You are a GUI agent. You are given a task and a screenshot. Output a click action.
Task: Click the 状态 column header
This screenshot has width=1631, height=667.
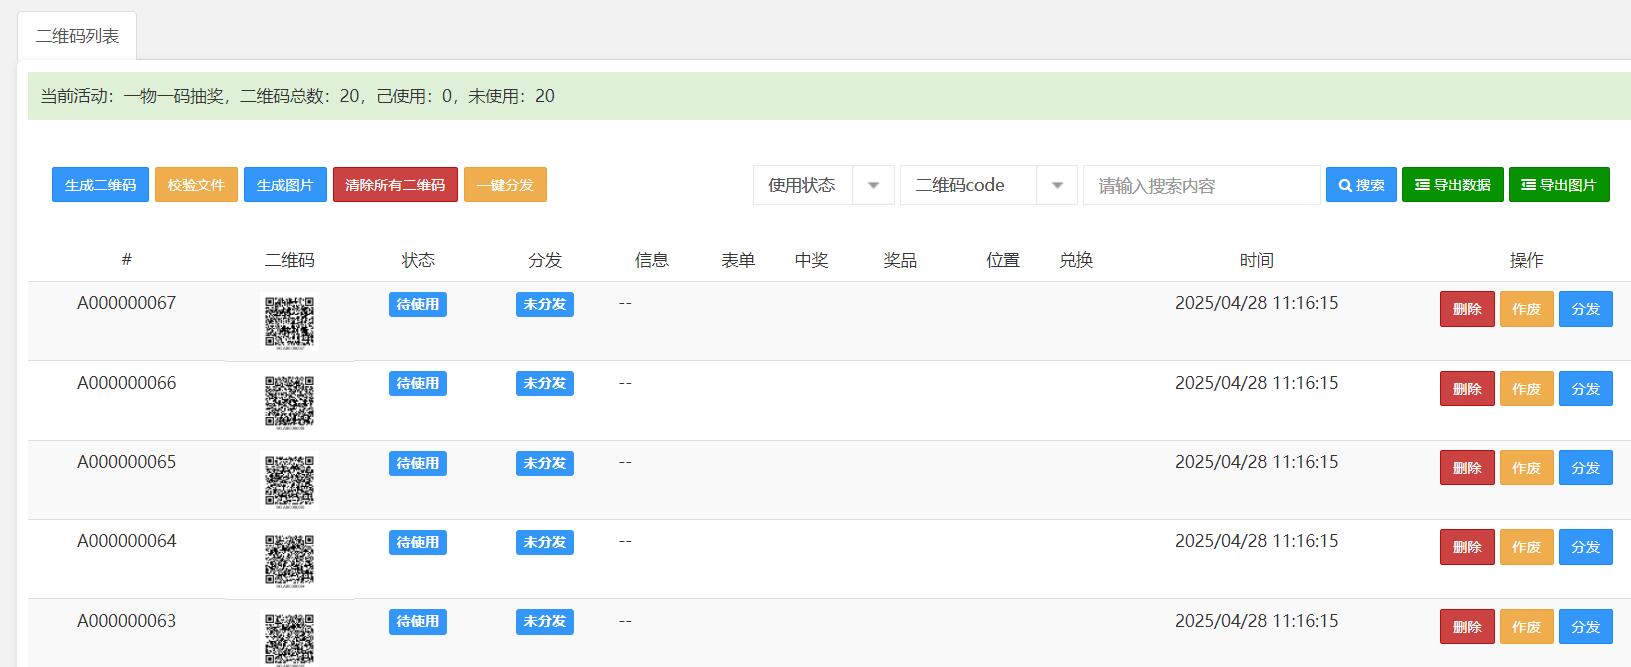coord(418,260)
